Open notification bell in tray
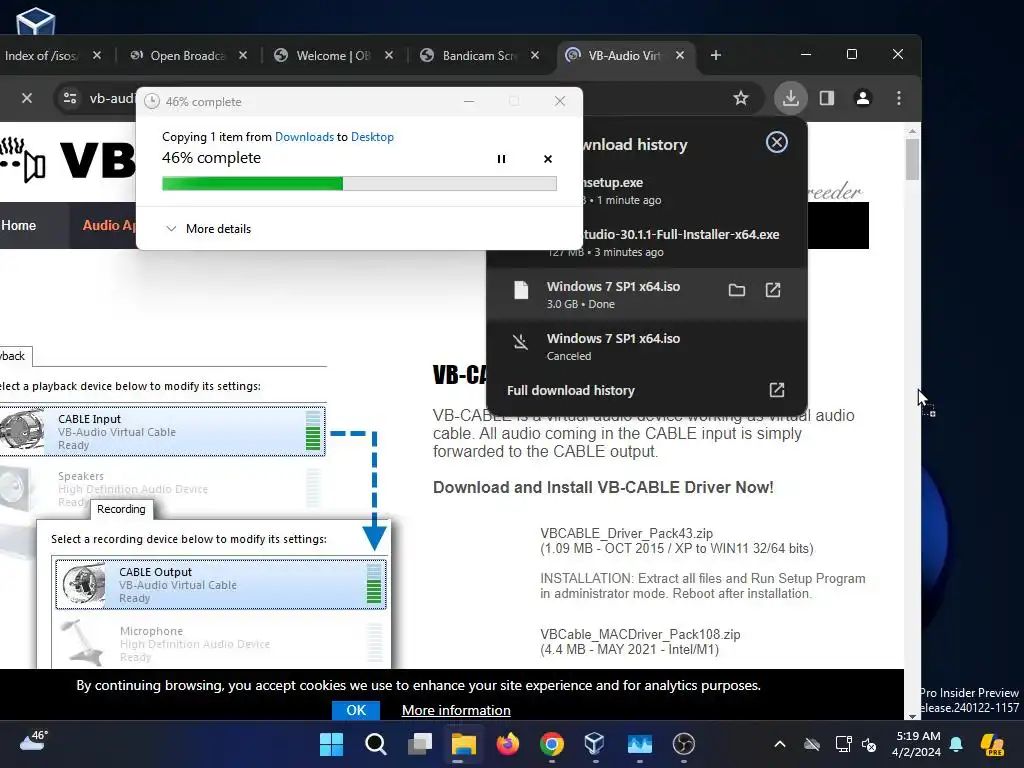 coord(956,744)
